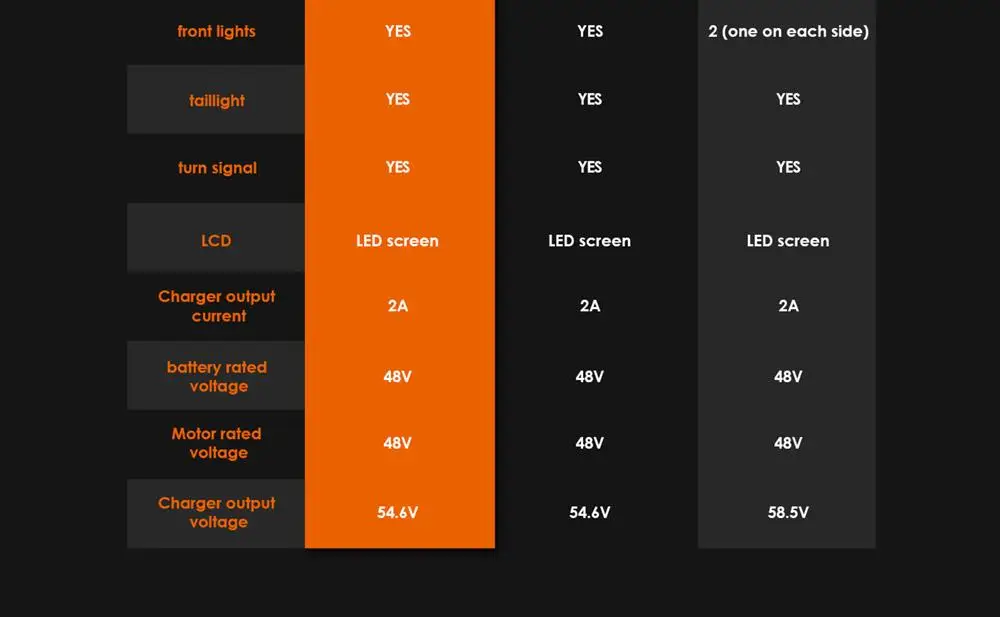Image resolution: width=1000 pixels, height=617 pixels.
Task: Click the 'turn signal' row label
Action: point(217,168)
